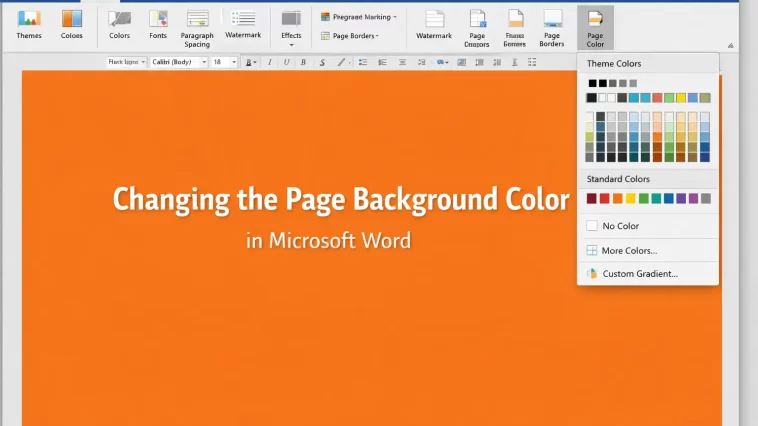Click the heading 'Changing the Page Background Color'
The image size is (758, 426).
341,199
